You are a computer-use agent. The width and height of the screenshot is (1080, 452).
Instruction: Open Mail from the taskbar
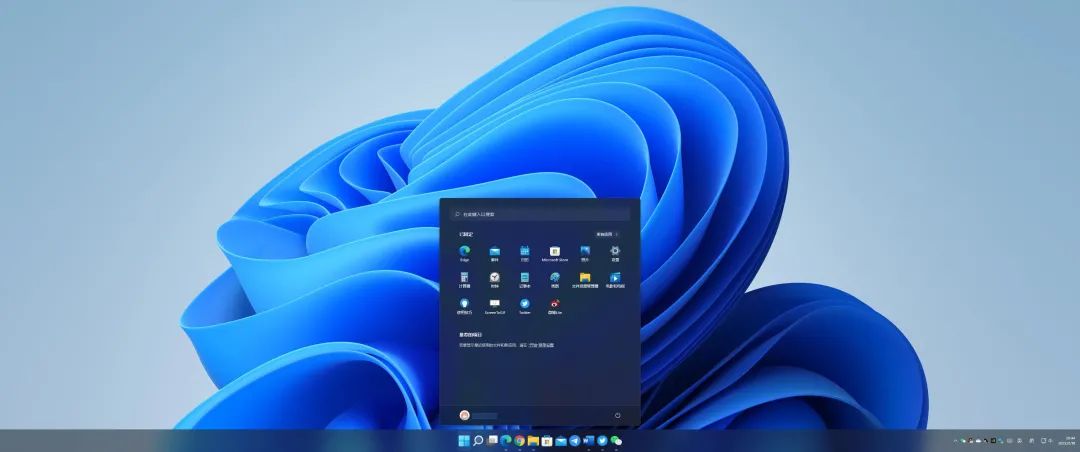click(x=561, y=440)
